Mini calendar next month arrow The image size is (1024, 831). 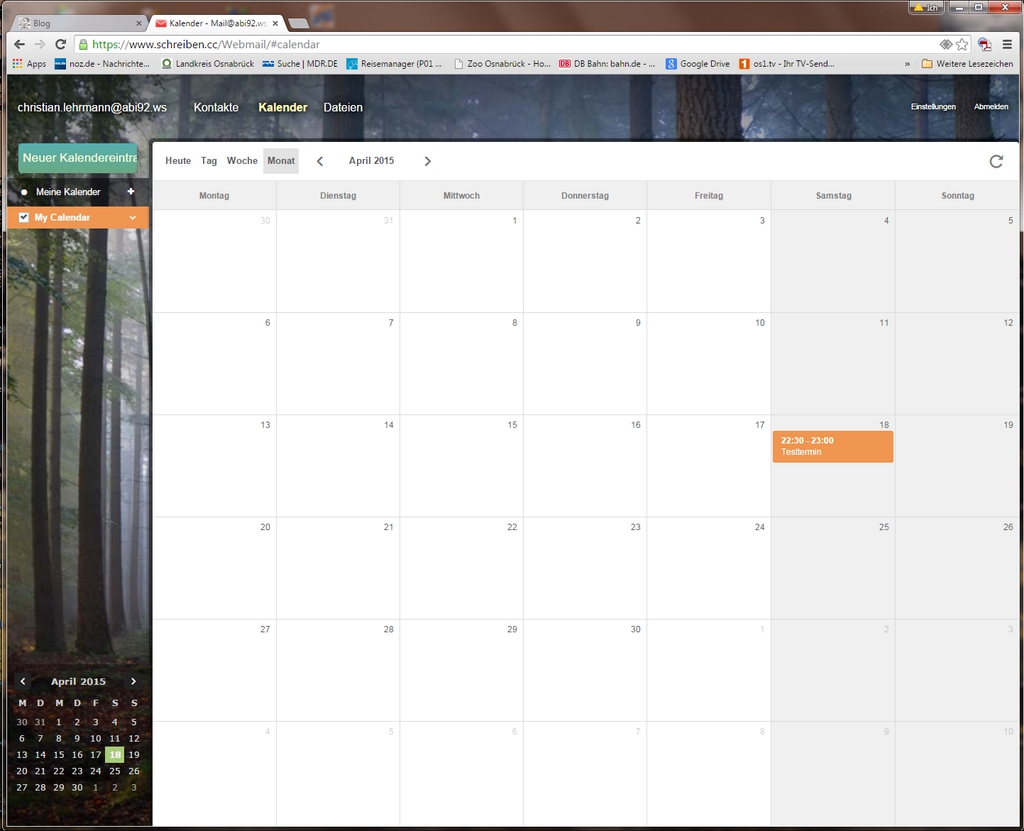coord(133,681)
